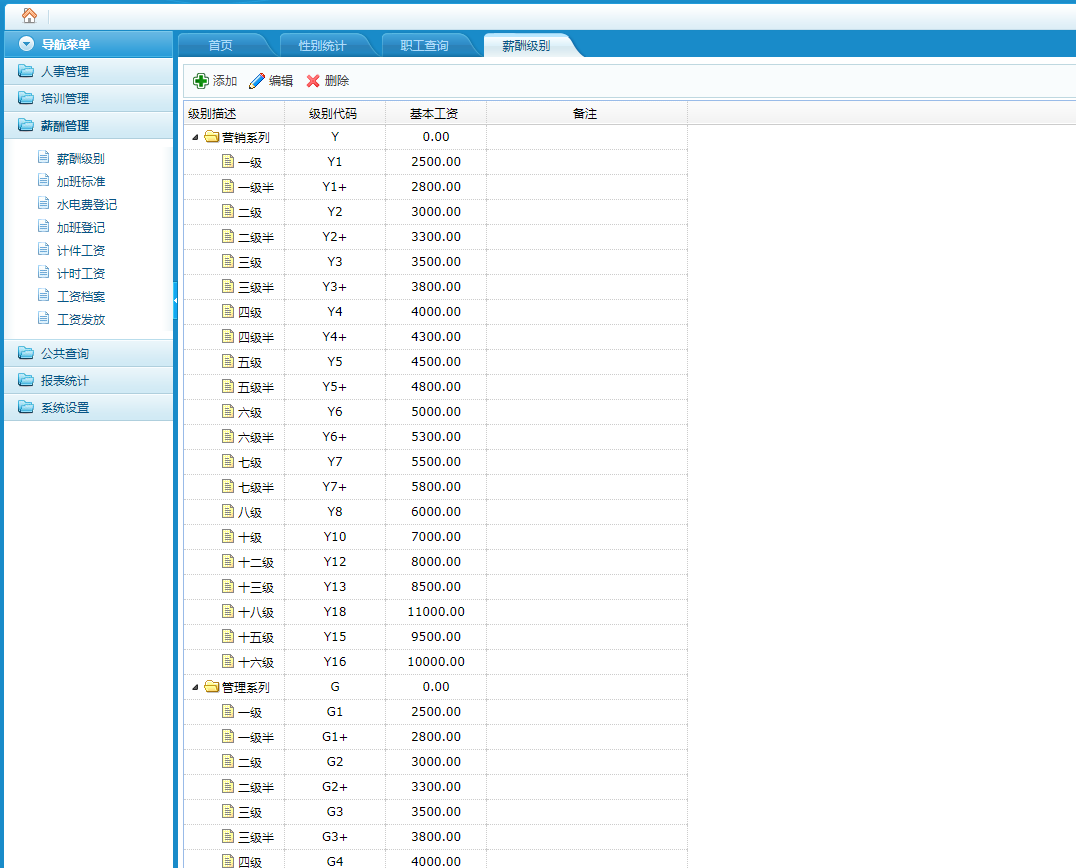1076x868 pixels.
Task: Open the 加班标准 menu link
Action: point(81,182)
